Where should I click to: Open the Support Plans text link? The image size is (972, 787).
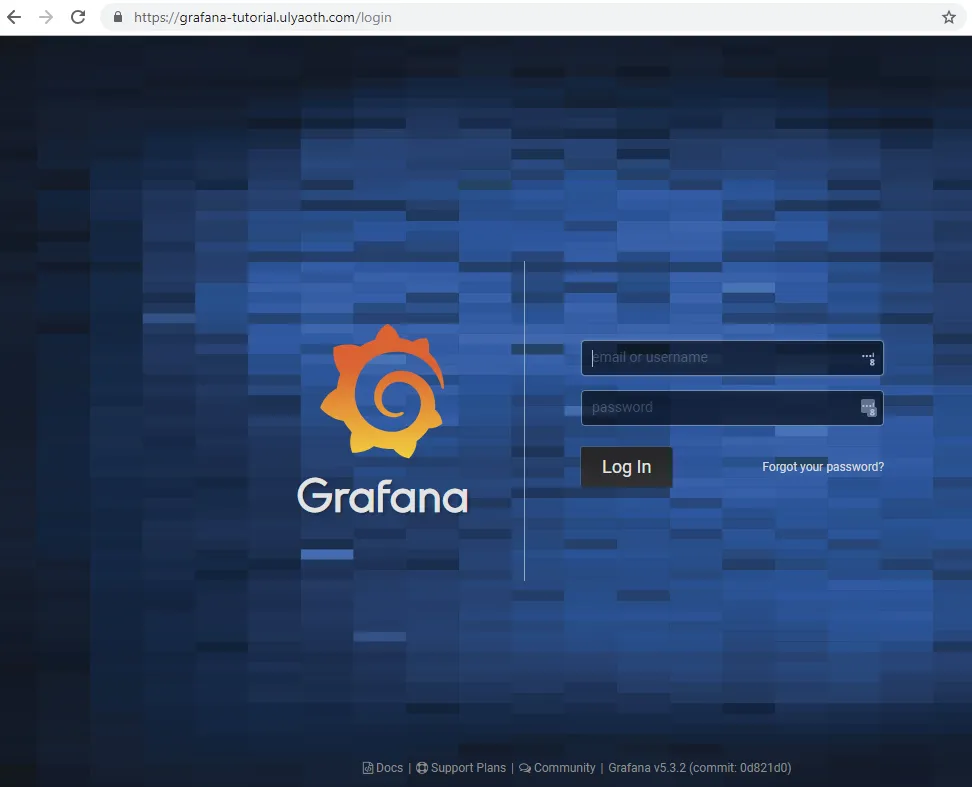[468, 768]
